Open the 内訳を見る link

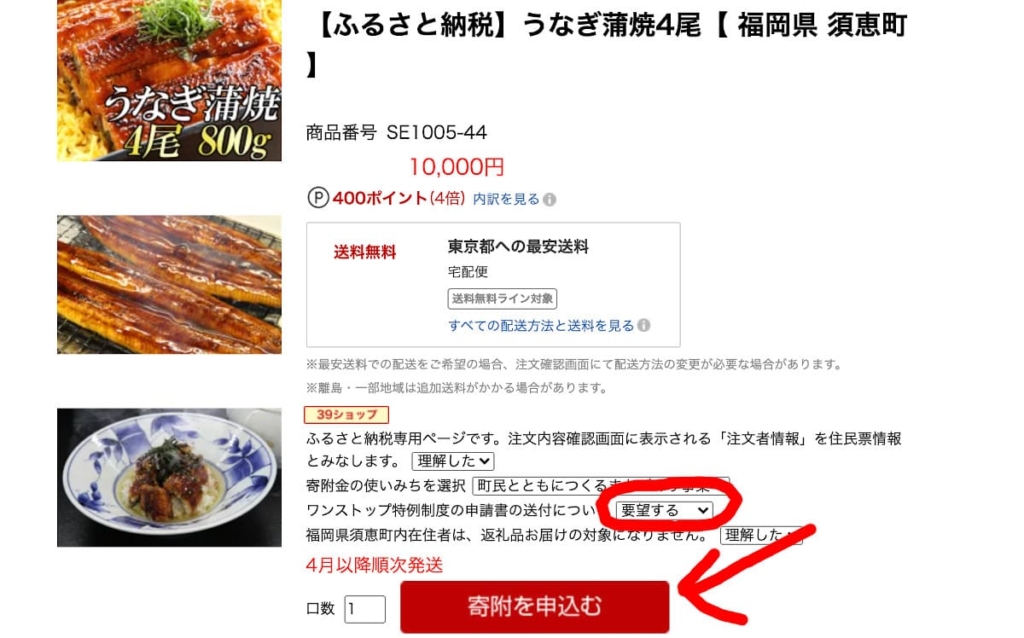click(506, 199)
